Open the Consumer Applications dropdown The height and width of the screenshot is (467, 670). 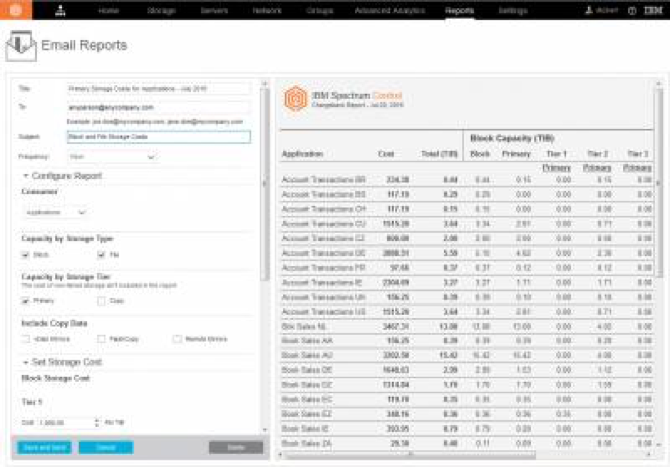(55, 212)
